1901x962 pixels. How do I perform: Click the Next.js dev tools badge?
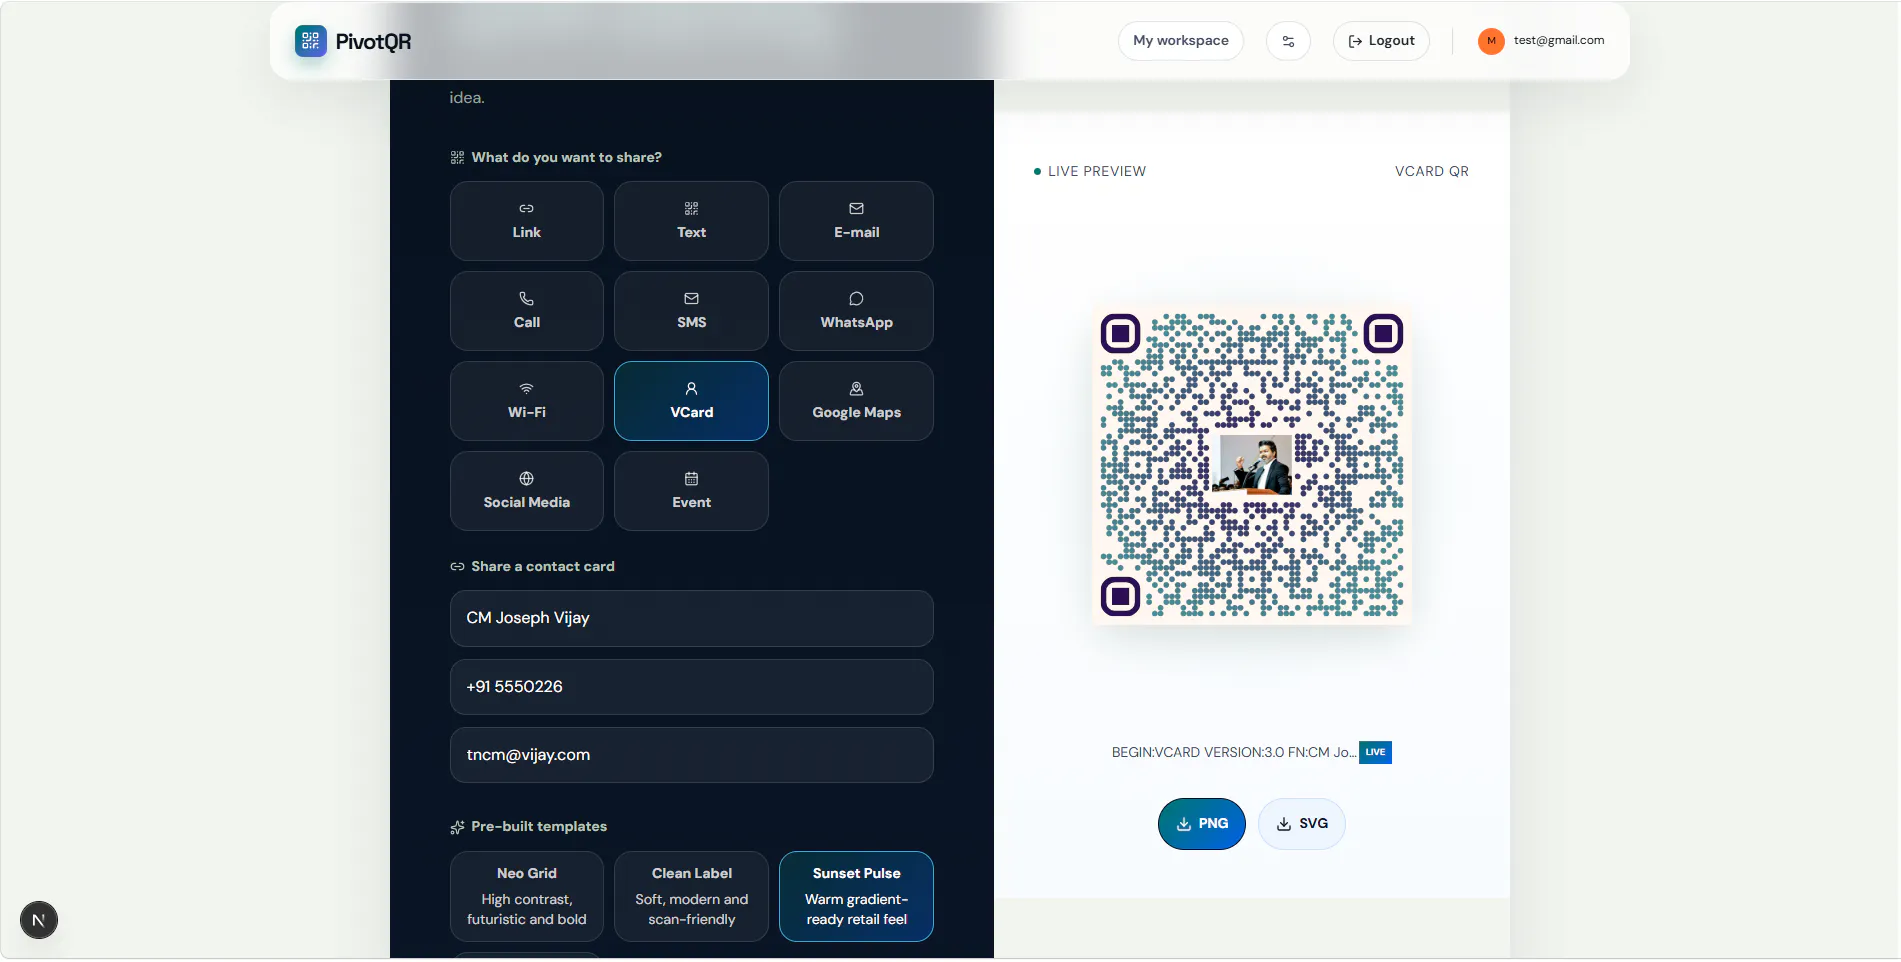[39, 920]
